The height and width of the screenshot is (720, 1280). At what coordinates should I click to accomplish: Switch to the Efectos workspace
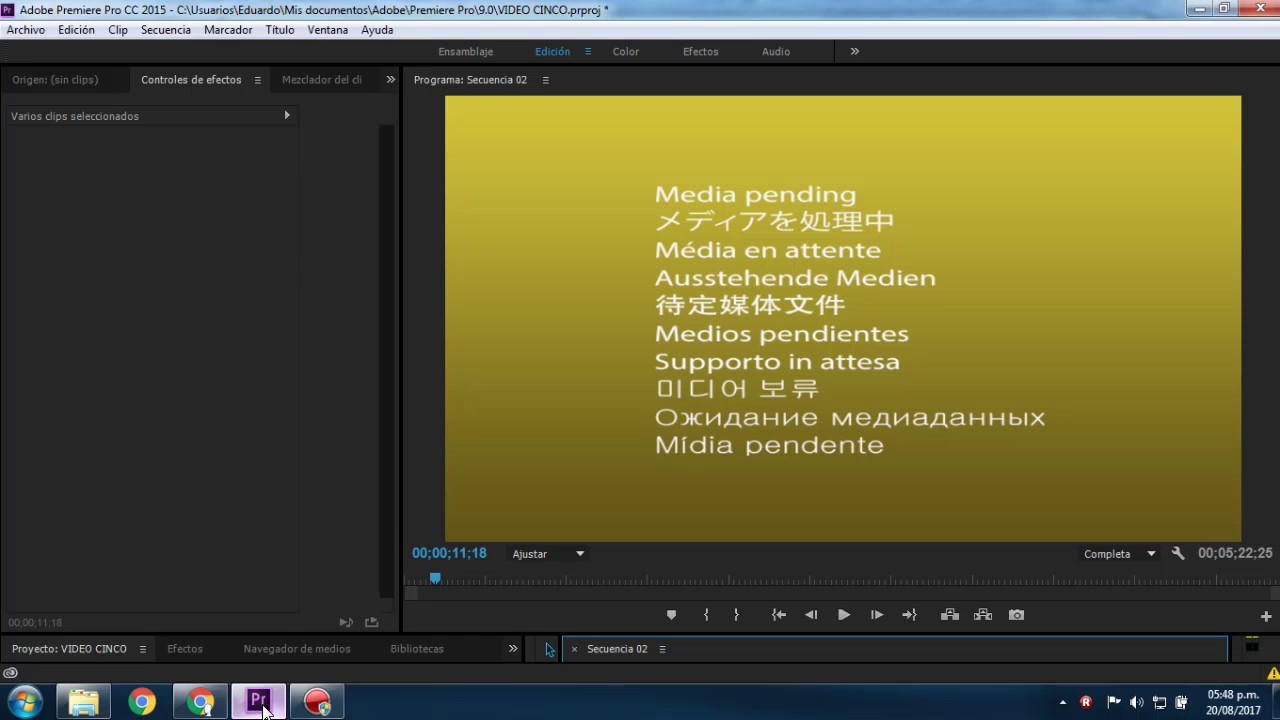point(700,51)
